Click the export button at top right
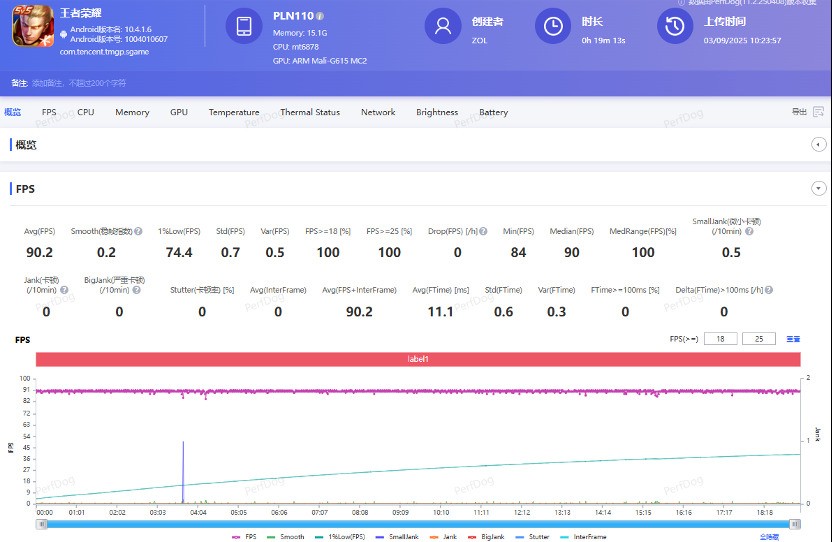 [799, 112]
